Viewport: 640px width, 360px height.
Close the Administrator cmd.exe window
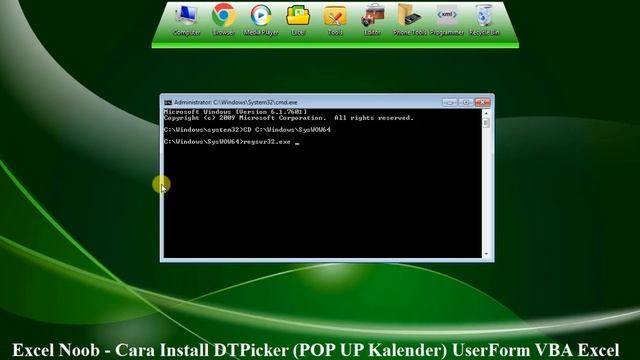point(482,102)
